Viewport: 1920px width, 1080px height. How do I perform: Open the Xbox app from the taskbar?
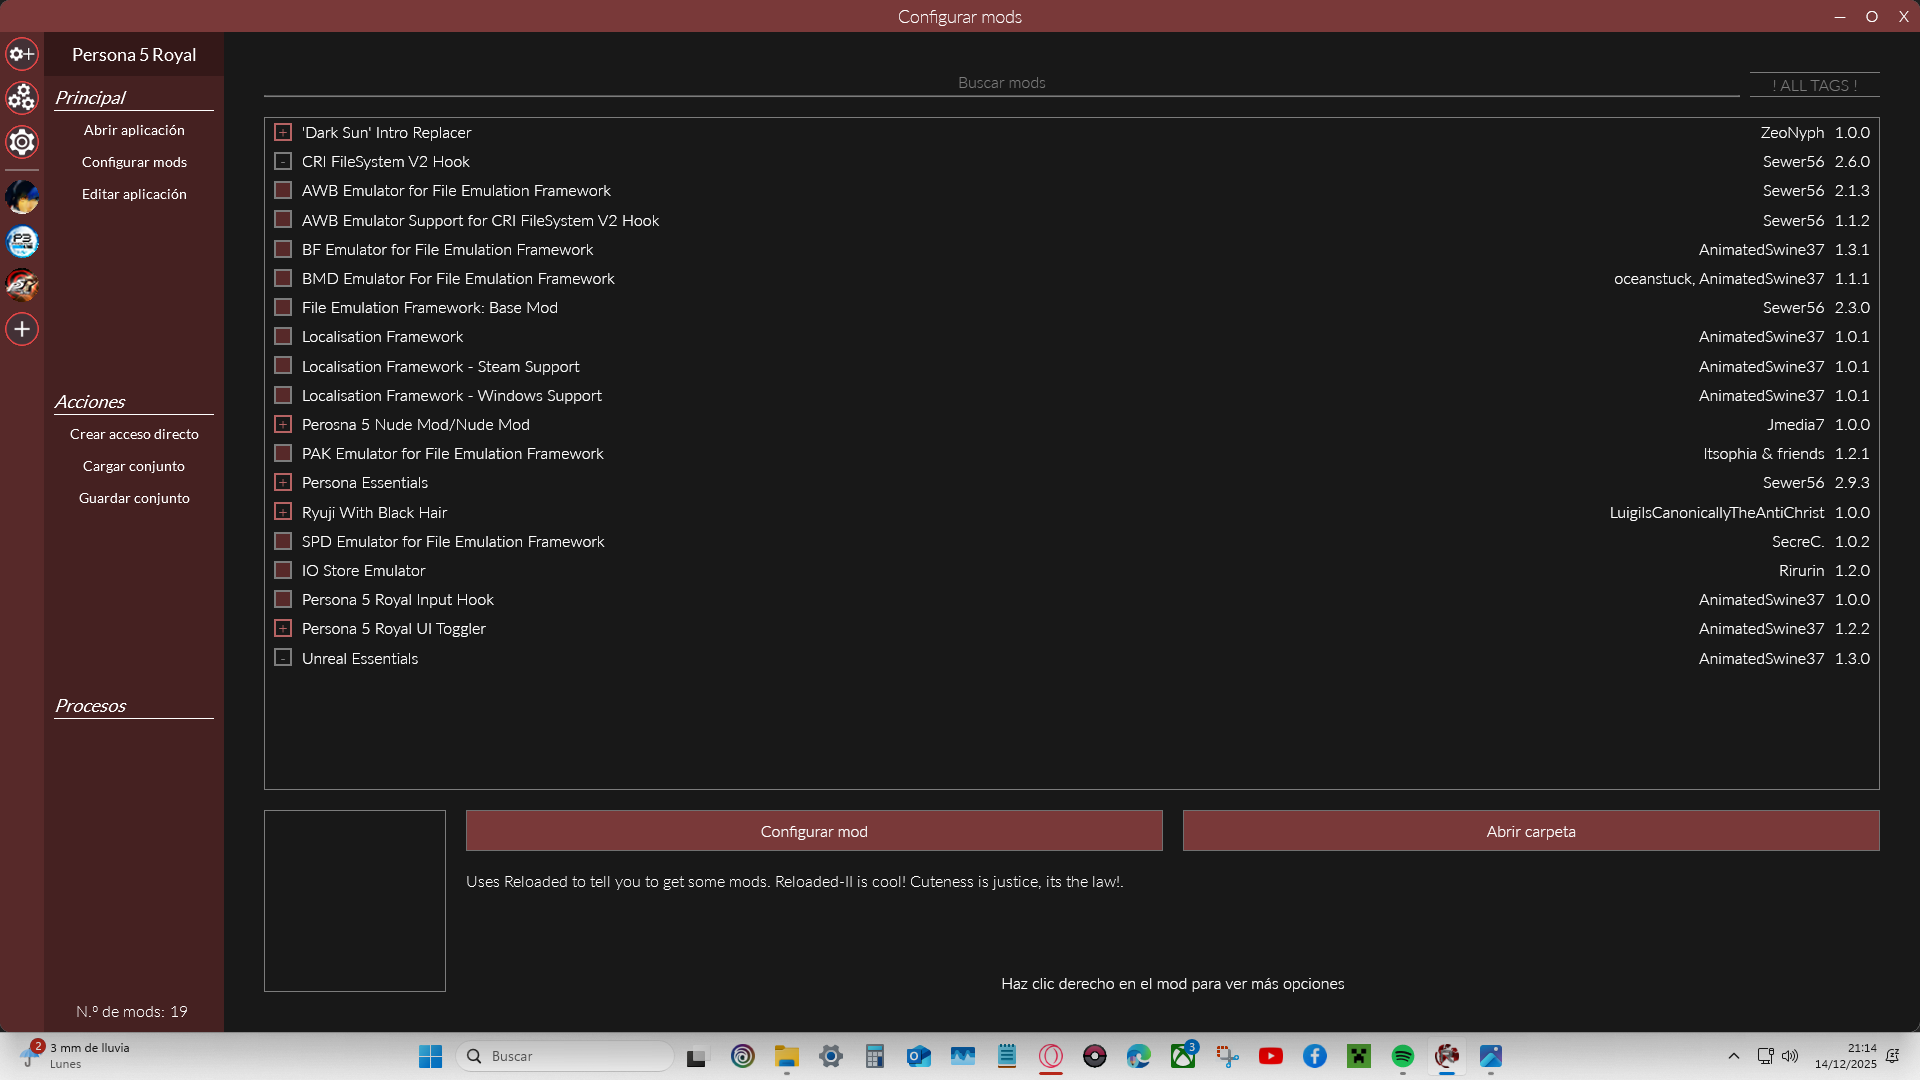pyautogui.click(x=1183, y=1056)
